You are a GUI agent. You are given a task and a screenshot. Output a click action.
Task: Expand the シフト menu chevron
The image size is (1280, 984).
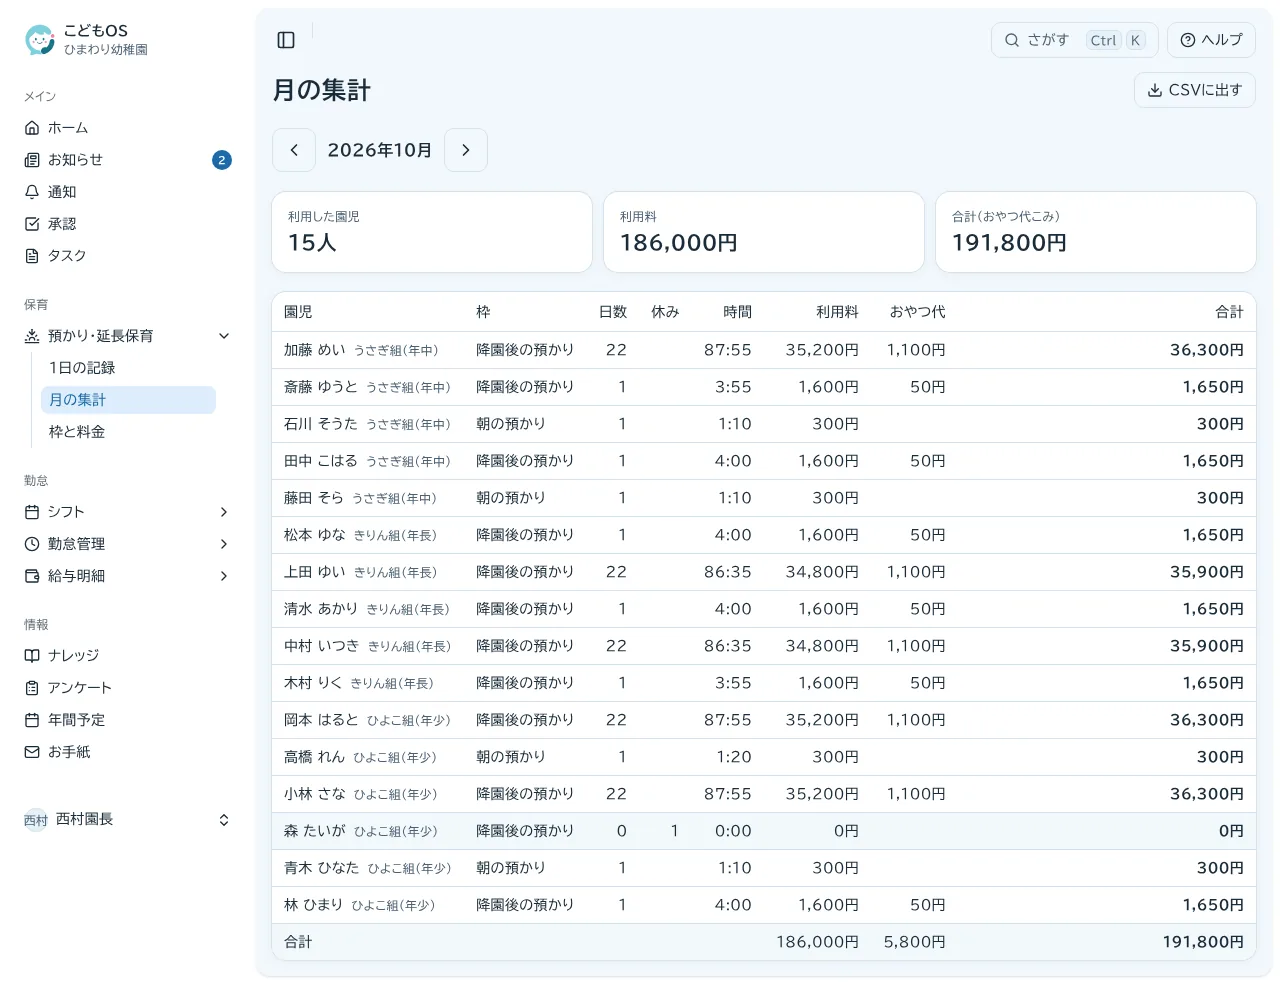coord(224,512)
